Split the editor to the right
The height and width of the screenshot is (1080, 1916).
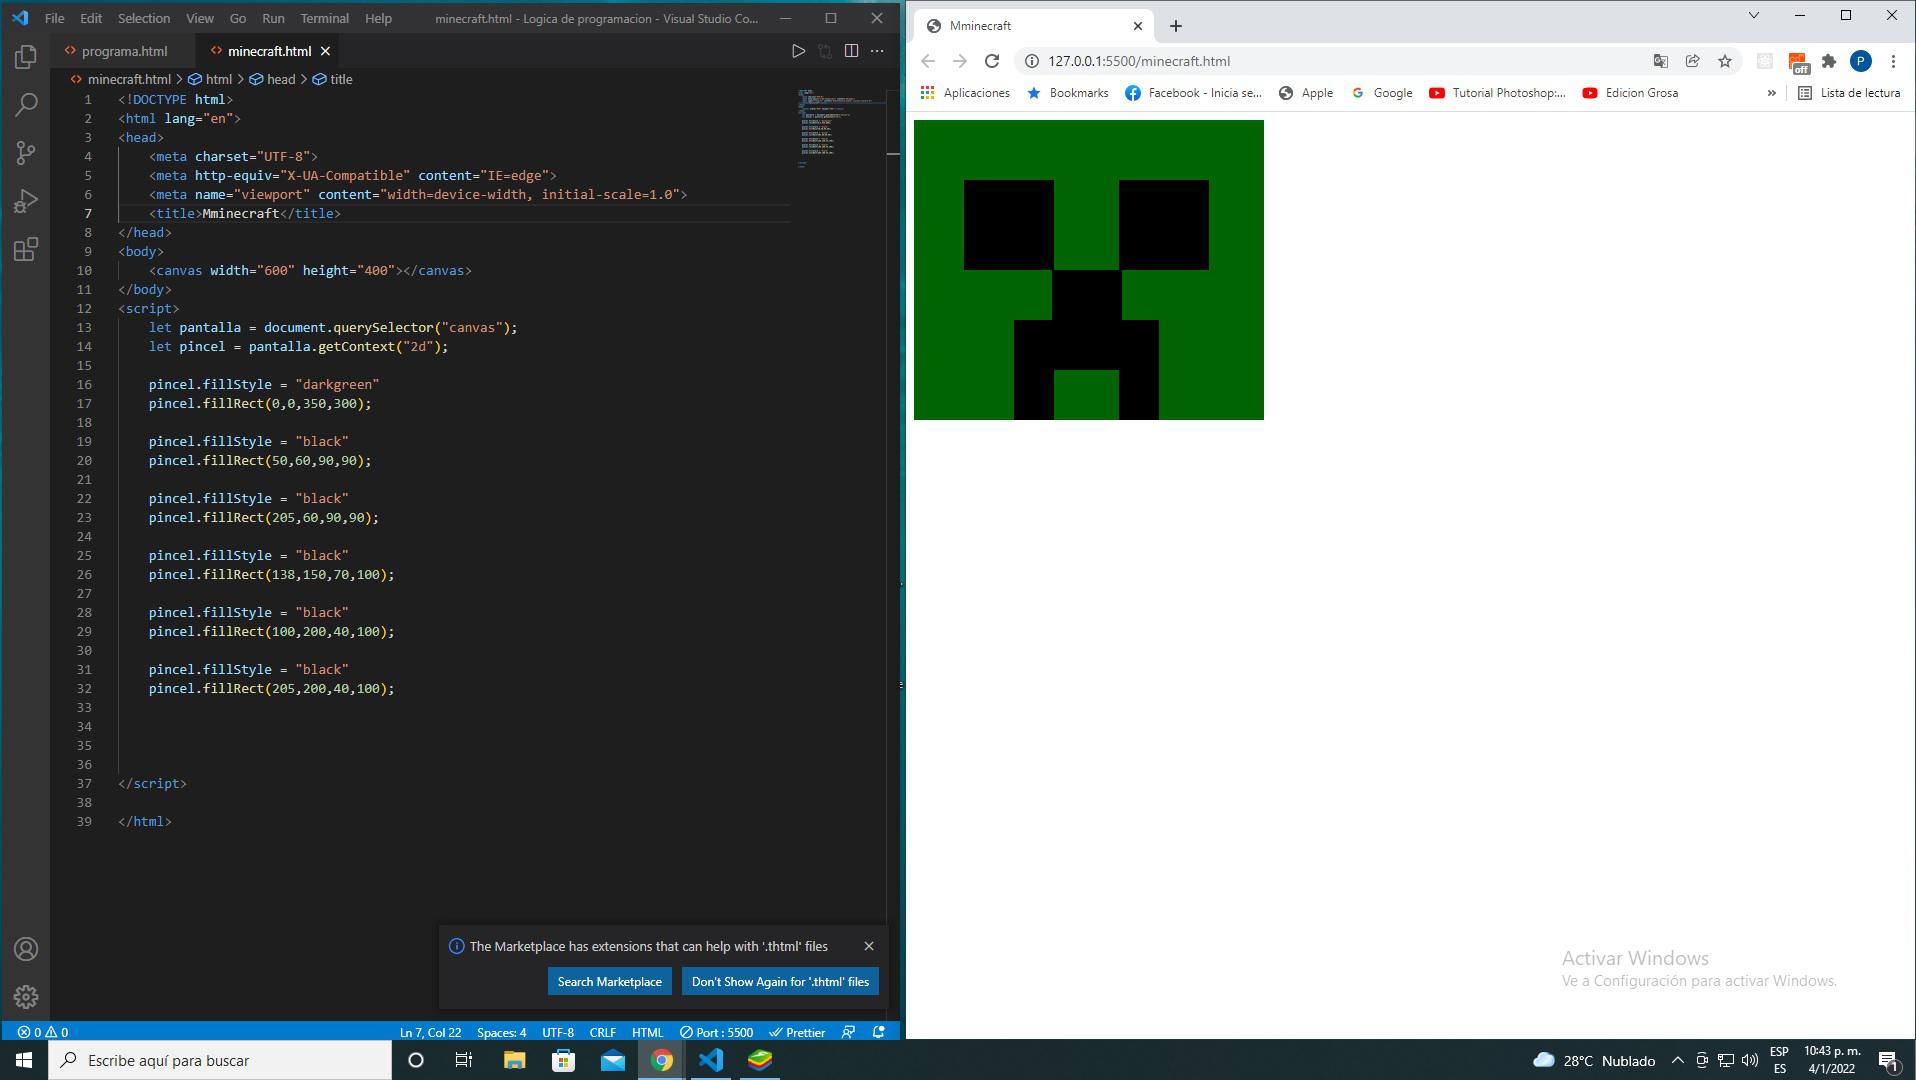851,51
